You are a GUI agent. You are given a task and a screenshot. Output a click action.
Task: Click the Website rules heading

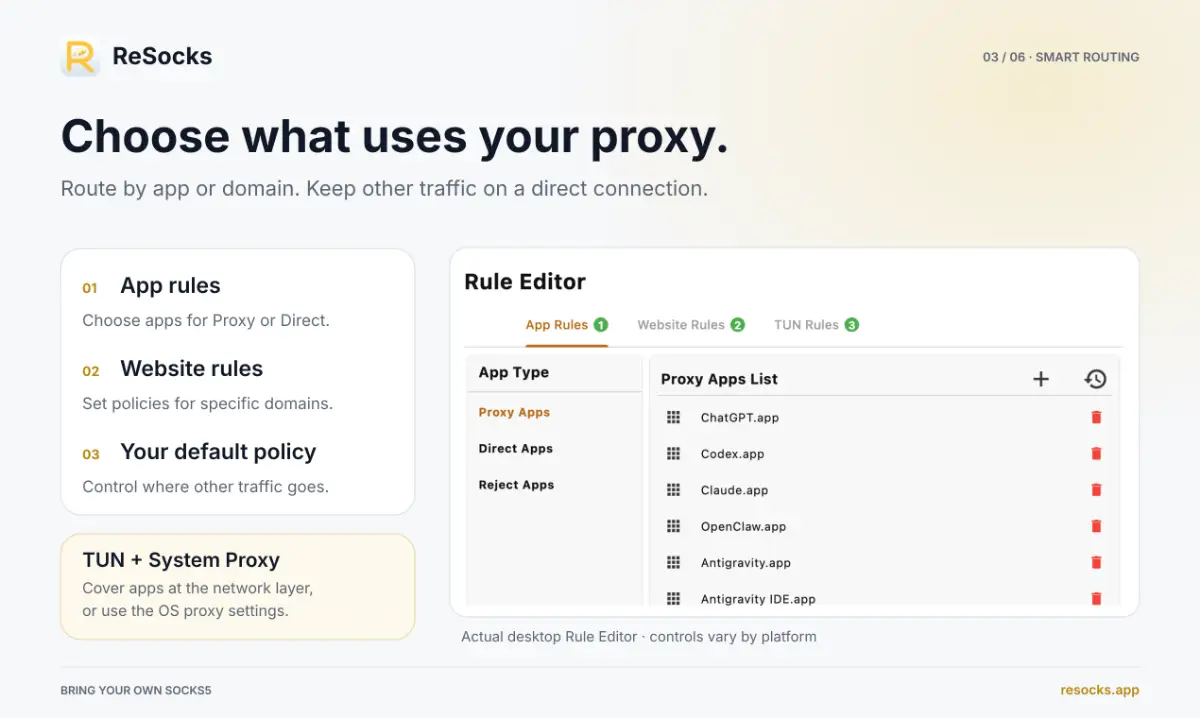(191, 369)
